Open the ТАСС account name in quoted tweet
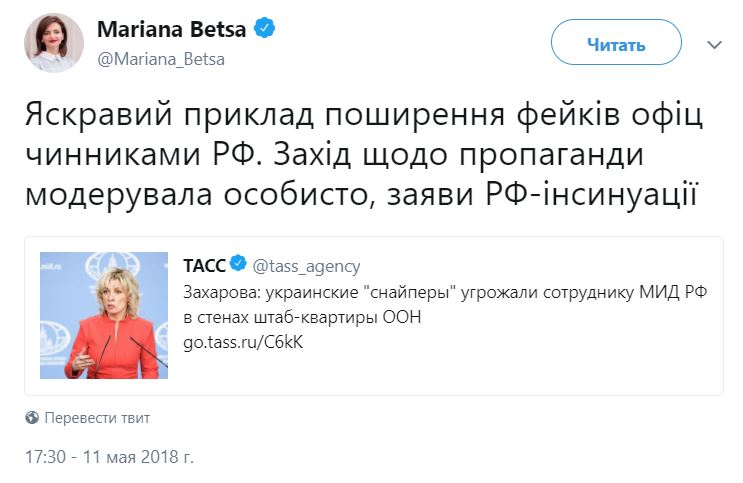 pyautogui.click(x=204, y=266)
